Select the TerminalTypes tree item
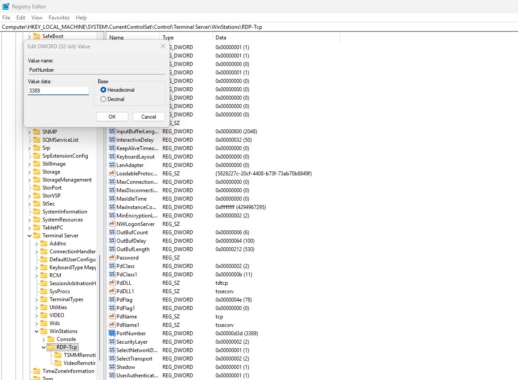This screenshot has height=380, width=518. [x=66, y=299]
